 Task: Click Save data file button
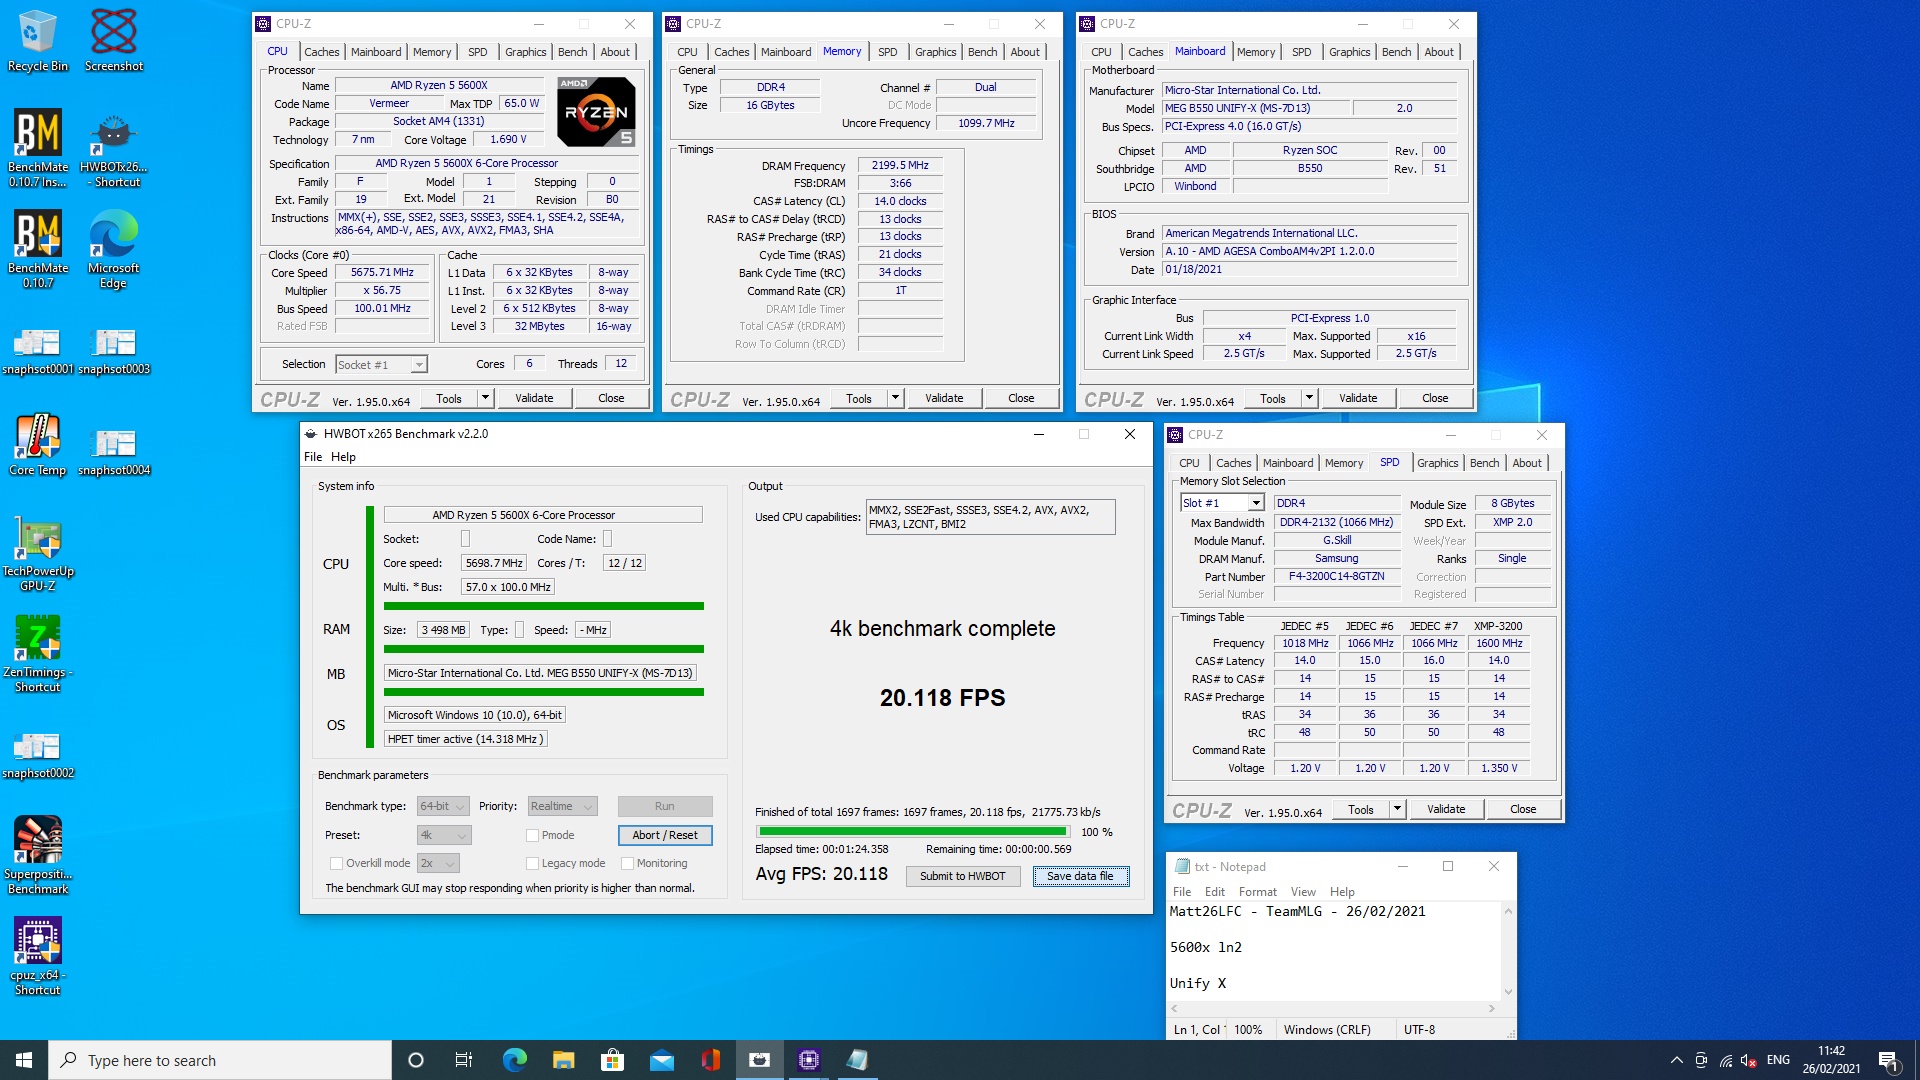click(1080, 876)
